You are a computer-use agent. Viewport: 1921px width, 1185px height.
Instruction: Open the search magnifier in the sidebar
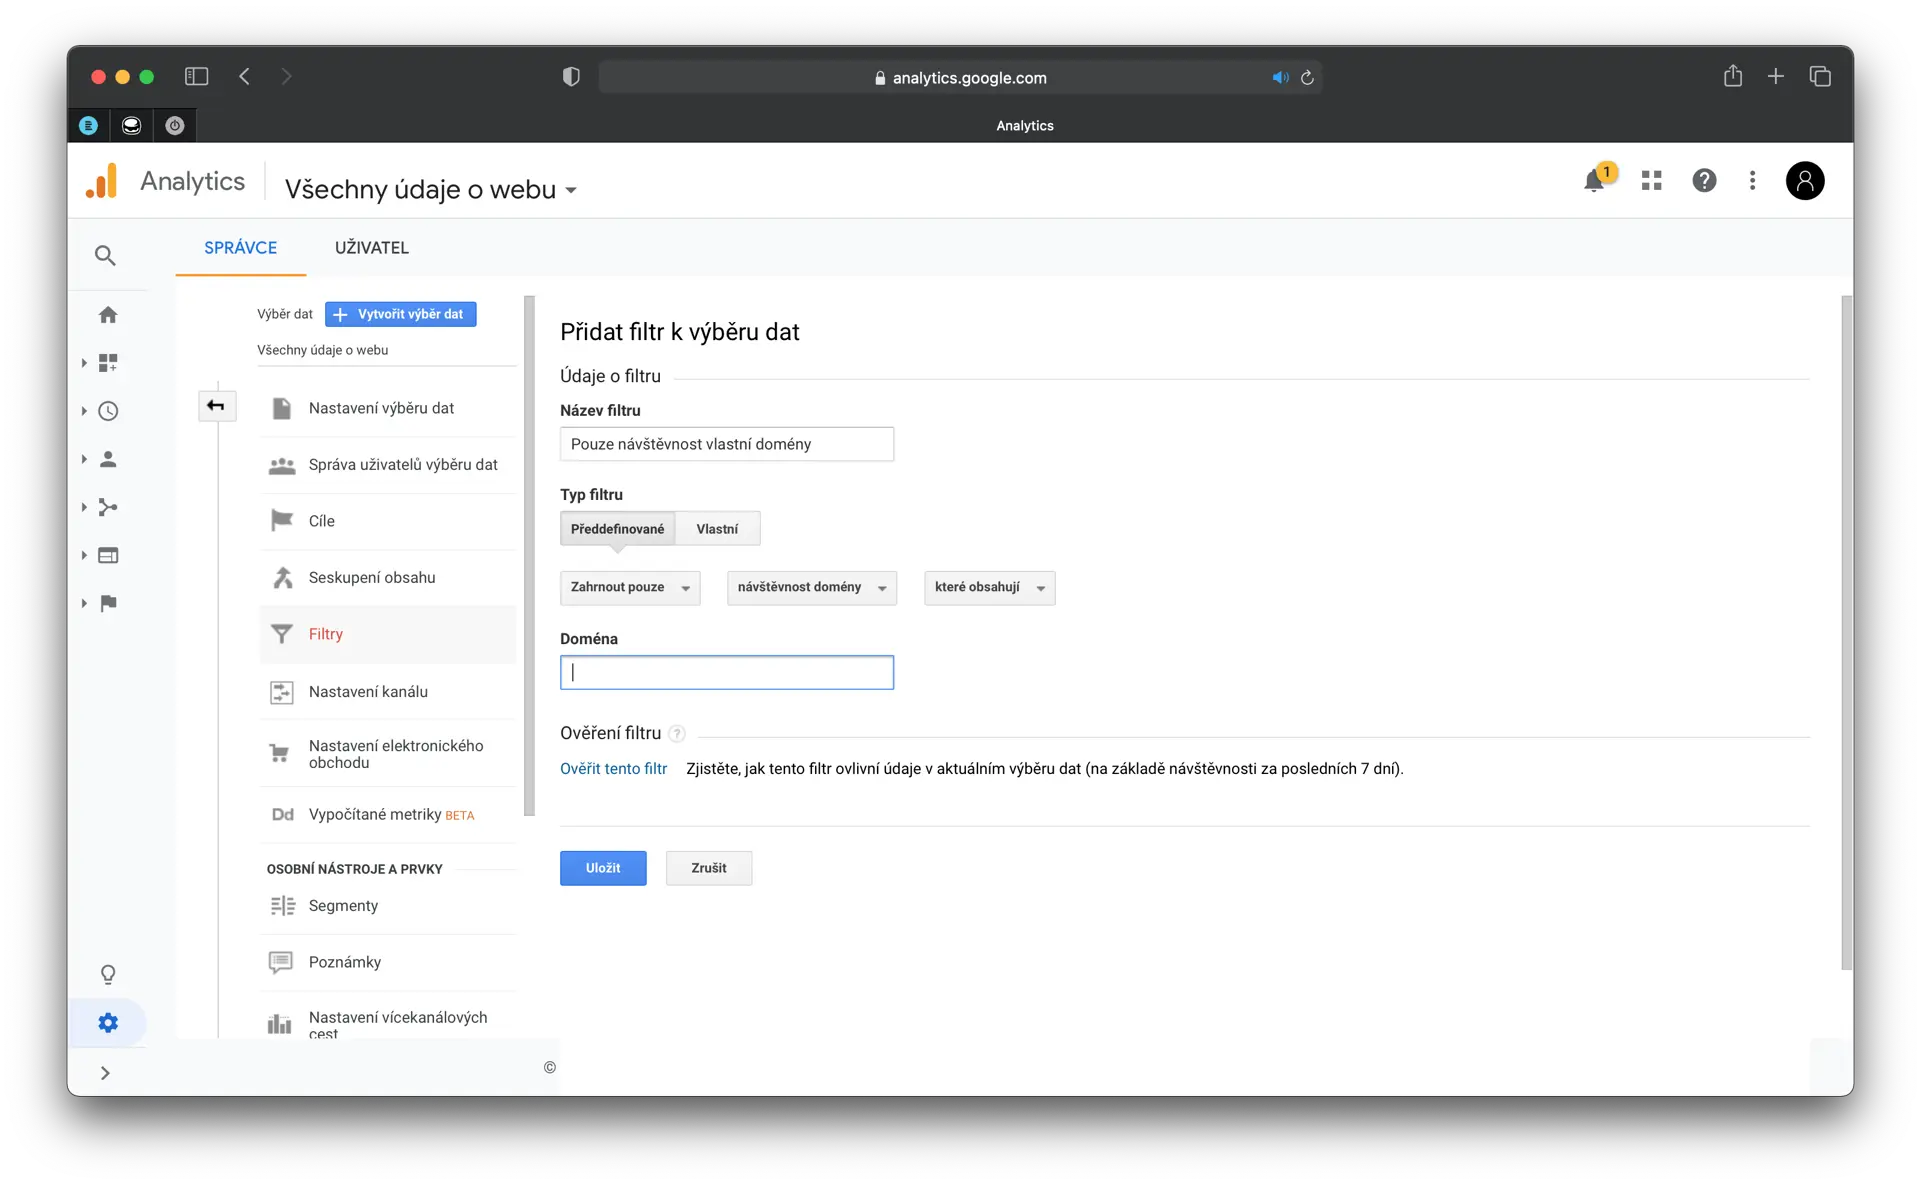pyautogui.click(x=105, y=256)
